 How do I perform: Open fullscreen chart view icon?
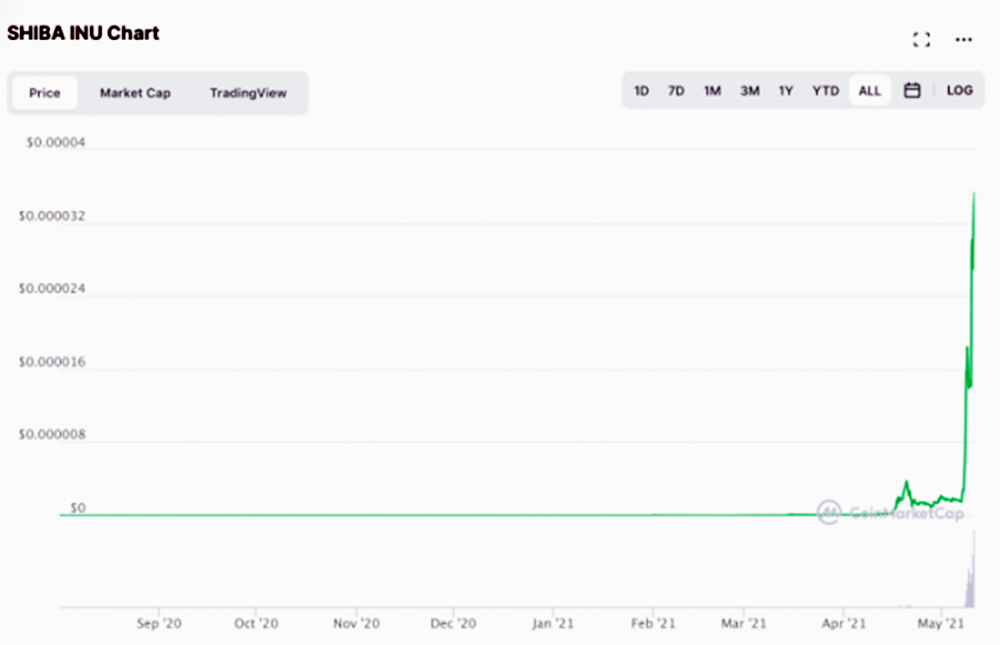[921, 40]
